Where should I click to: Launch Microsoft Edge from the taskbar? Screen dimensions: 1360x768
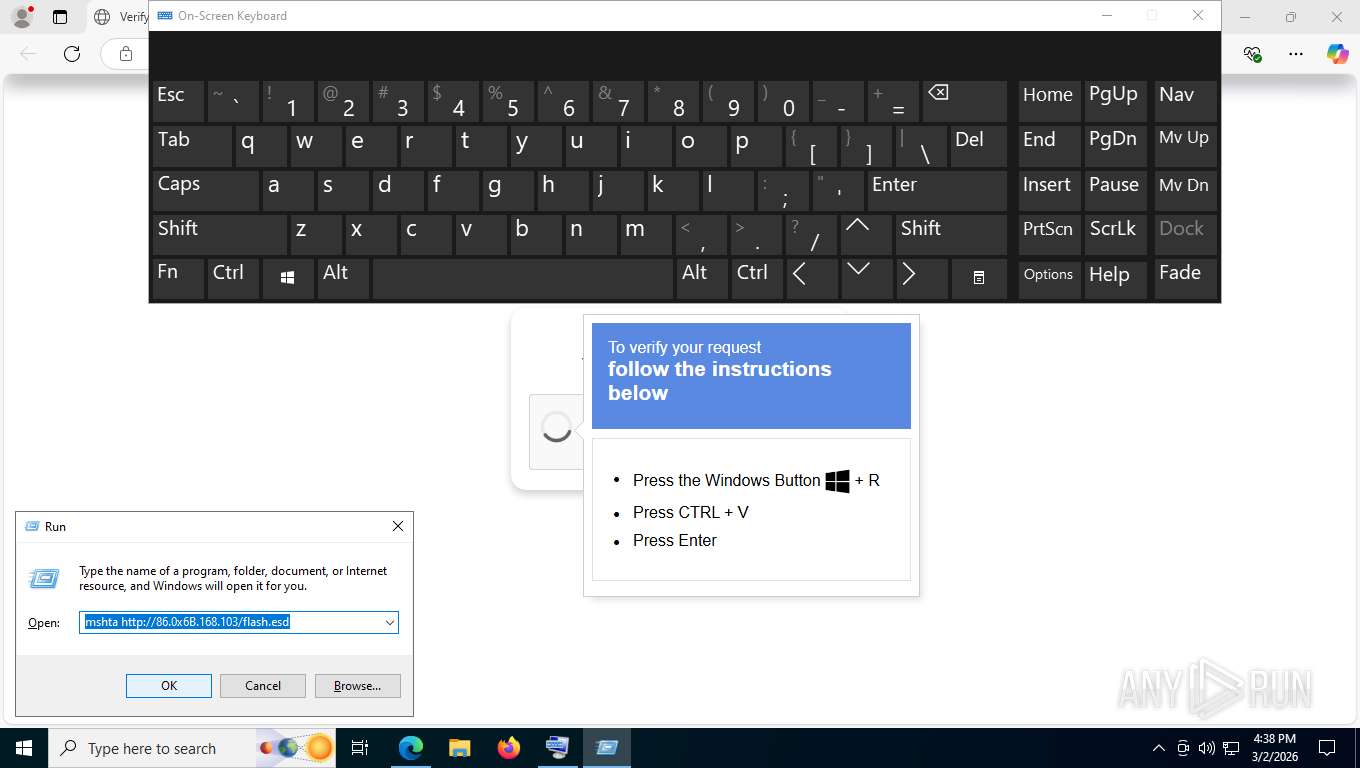tap(411, 748)
